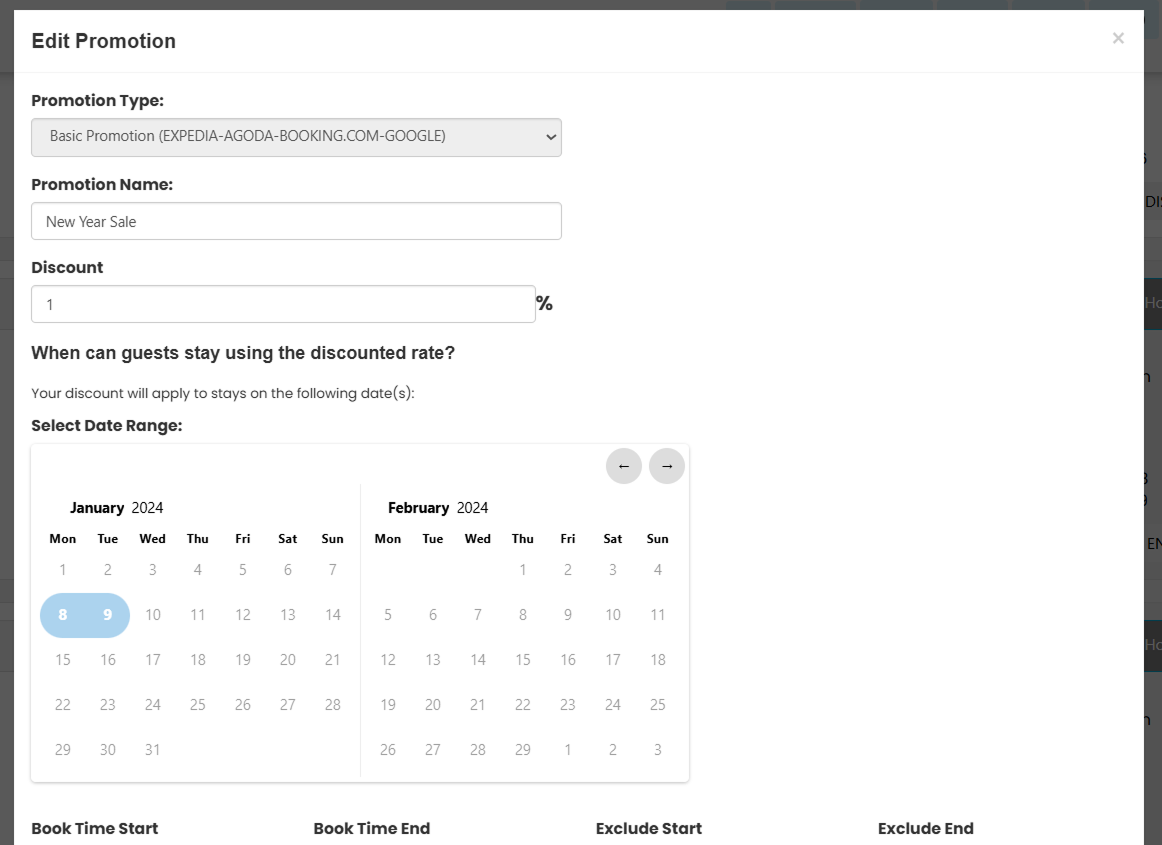This screenshot has width=1162, height=845.
Task: Select January 12 in the calendar
Action: pos(243,614)
